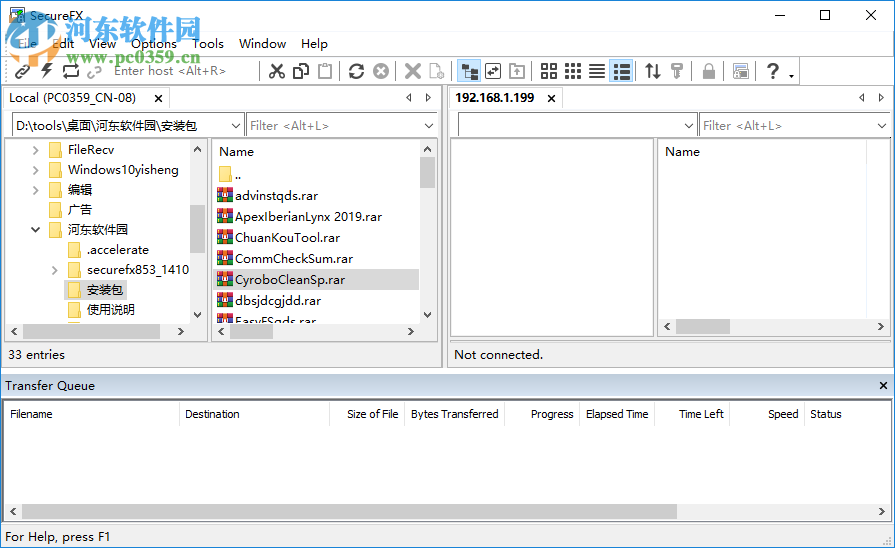Click the greyed Disconnect broken-link icon

(x=94, y=71)
